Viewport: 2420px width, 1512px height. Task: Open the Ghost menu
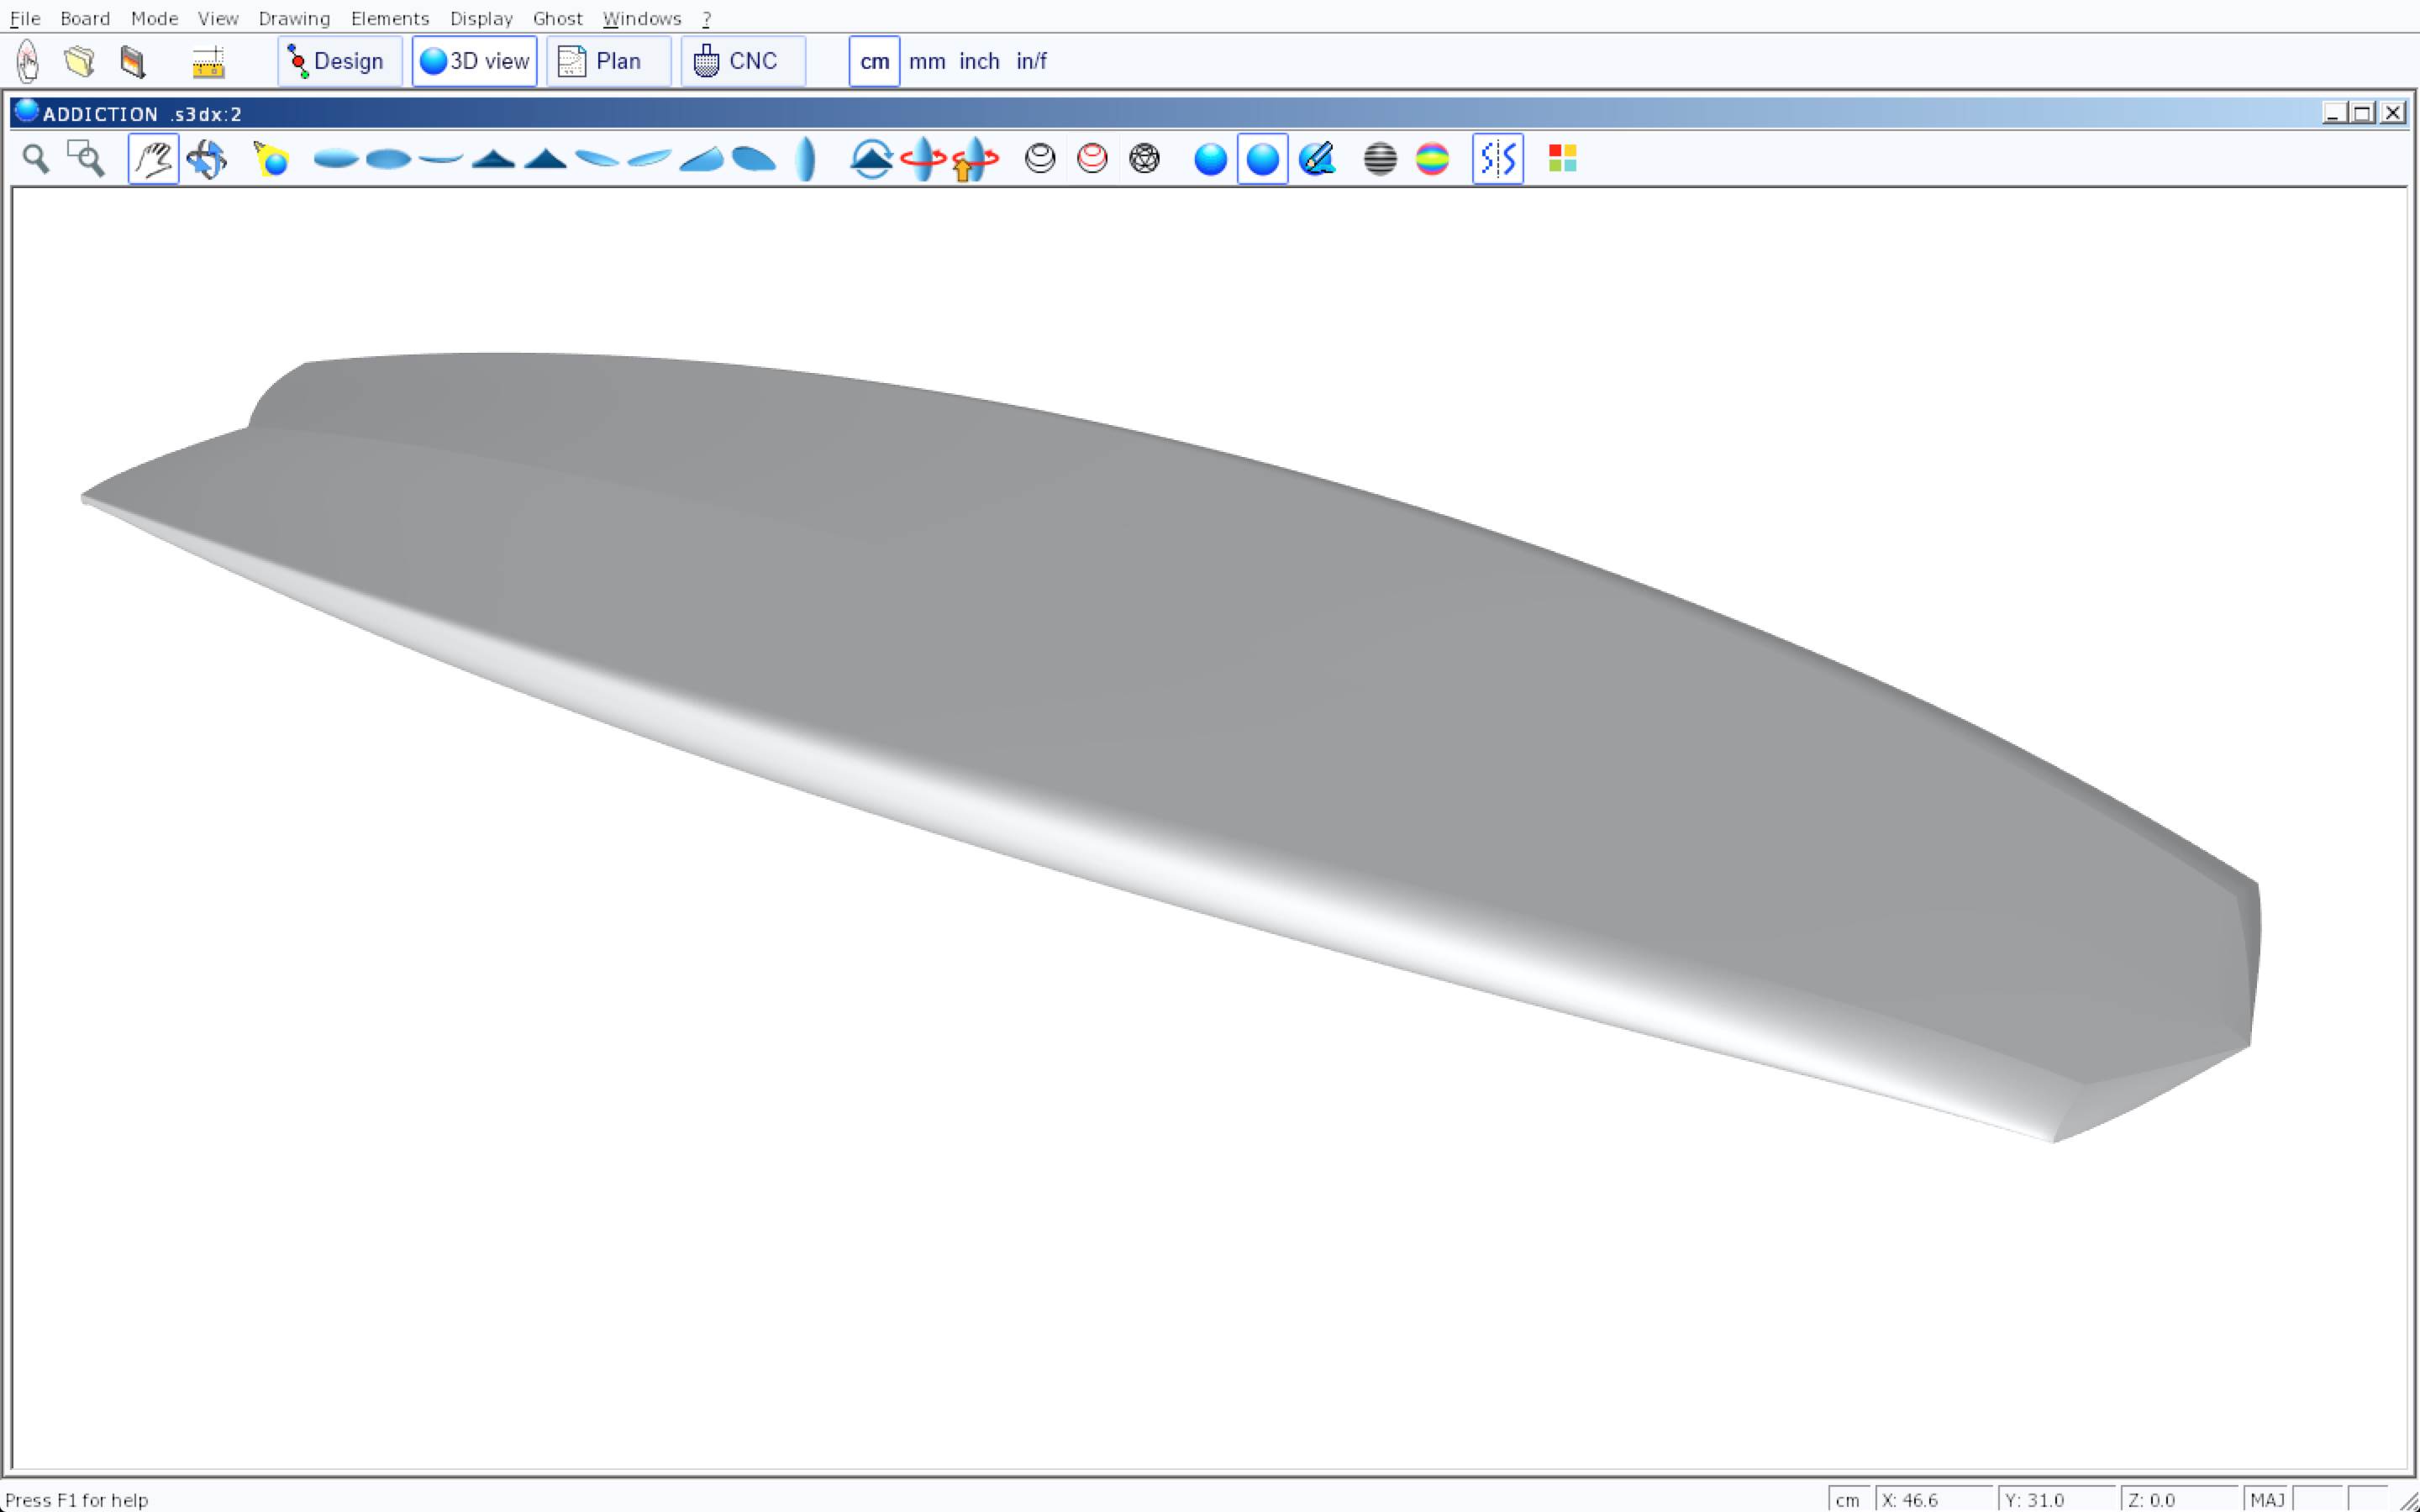pyautogui.click(x=557, y=18)
